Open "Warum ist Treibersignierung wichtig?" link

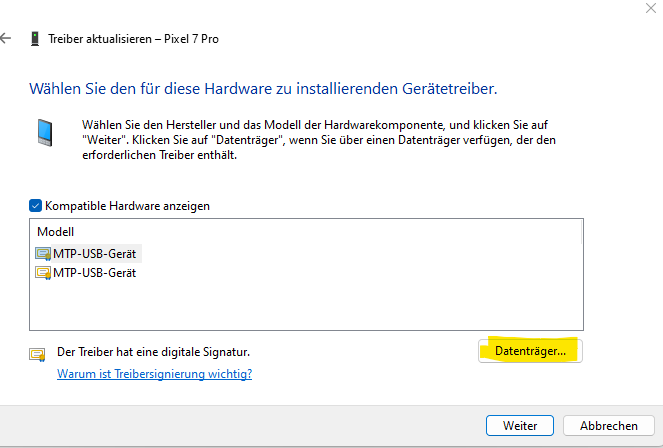154,374
